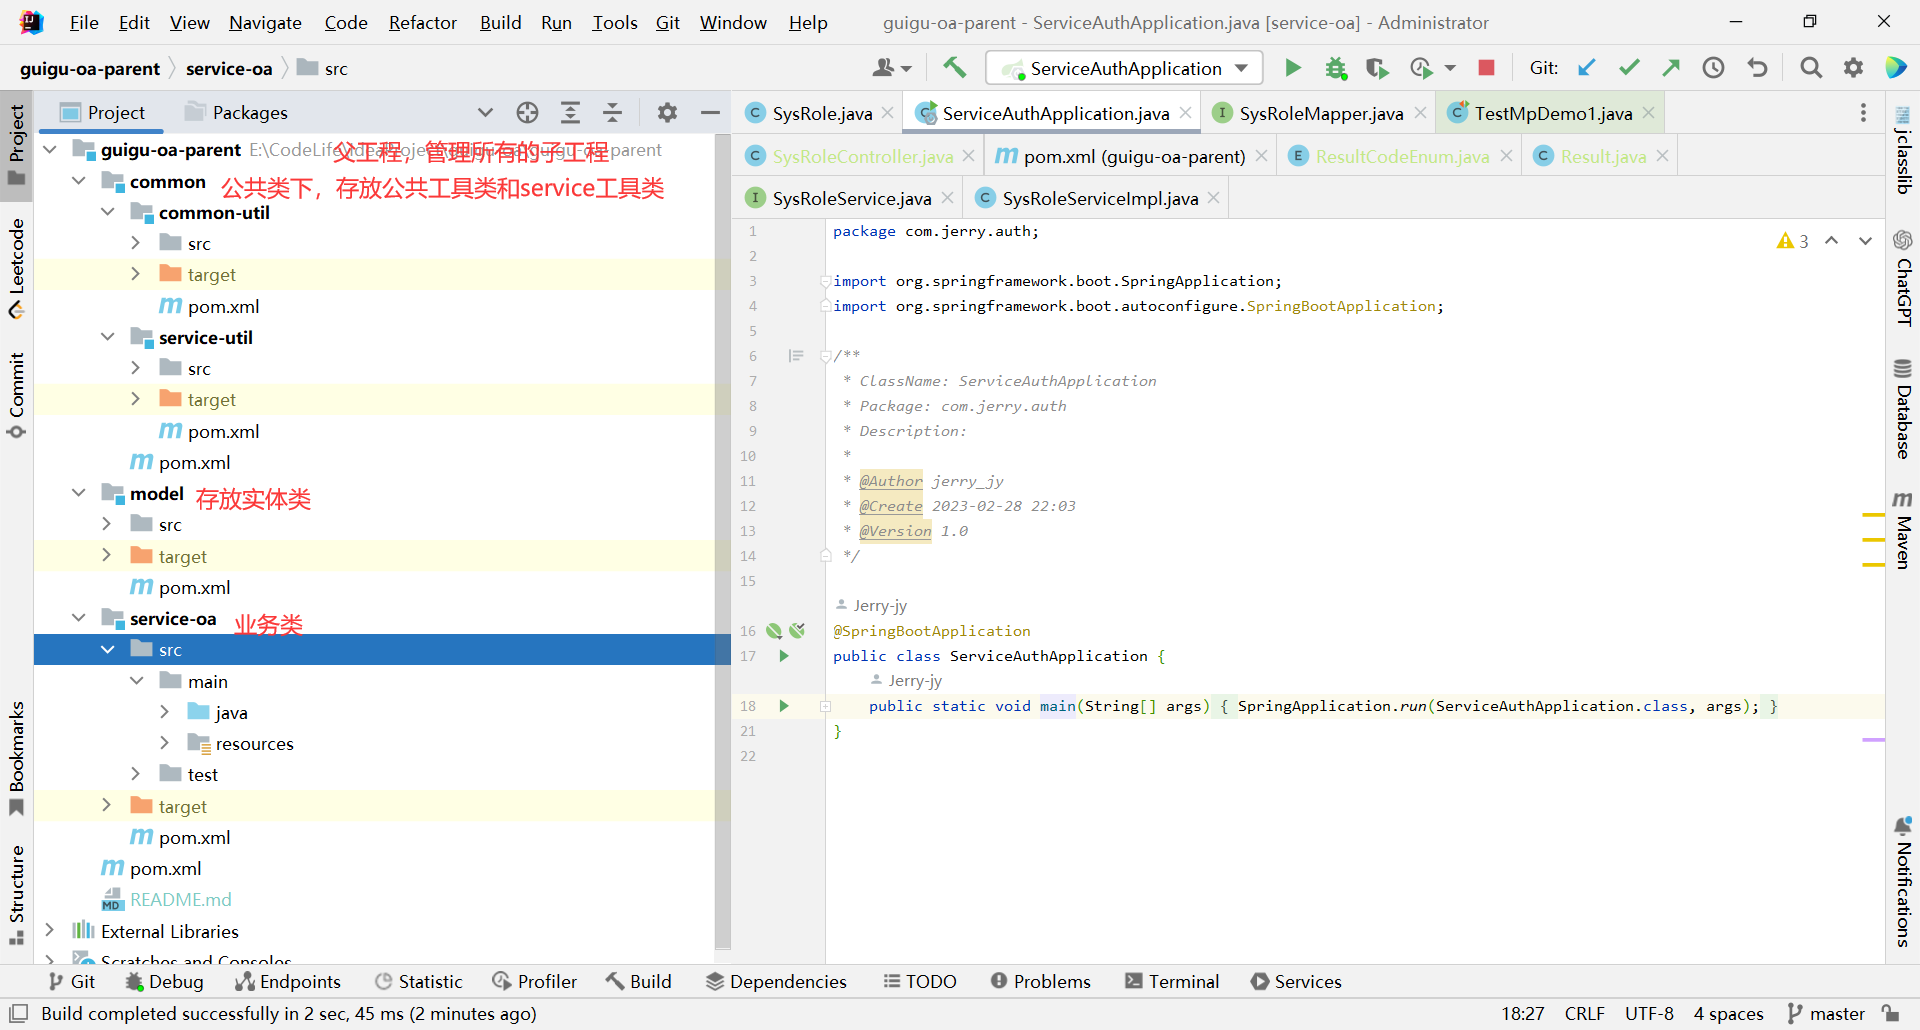Open Git history clock icon

click(1713, 68)
